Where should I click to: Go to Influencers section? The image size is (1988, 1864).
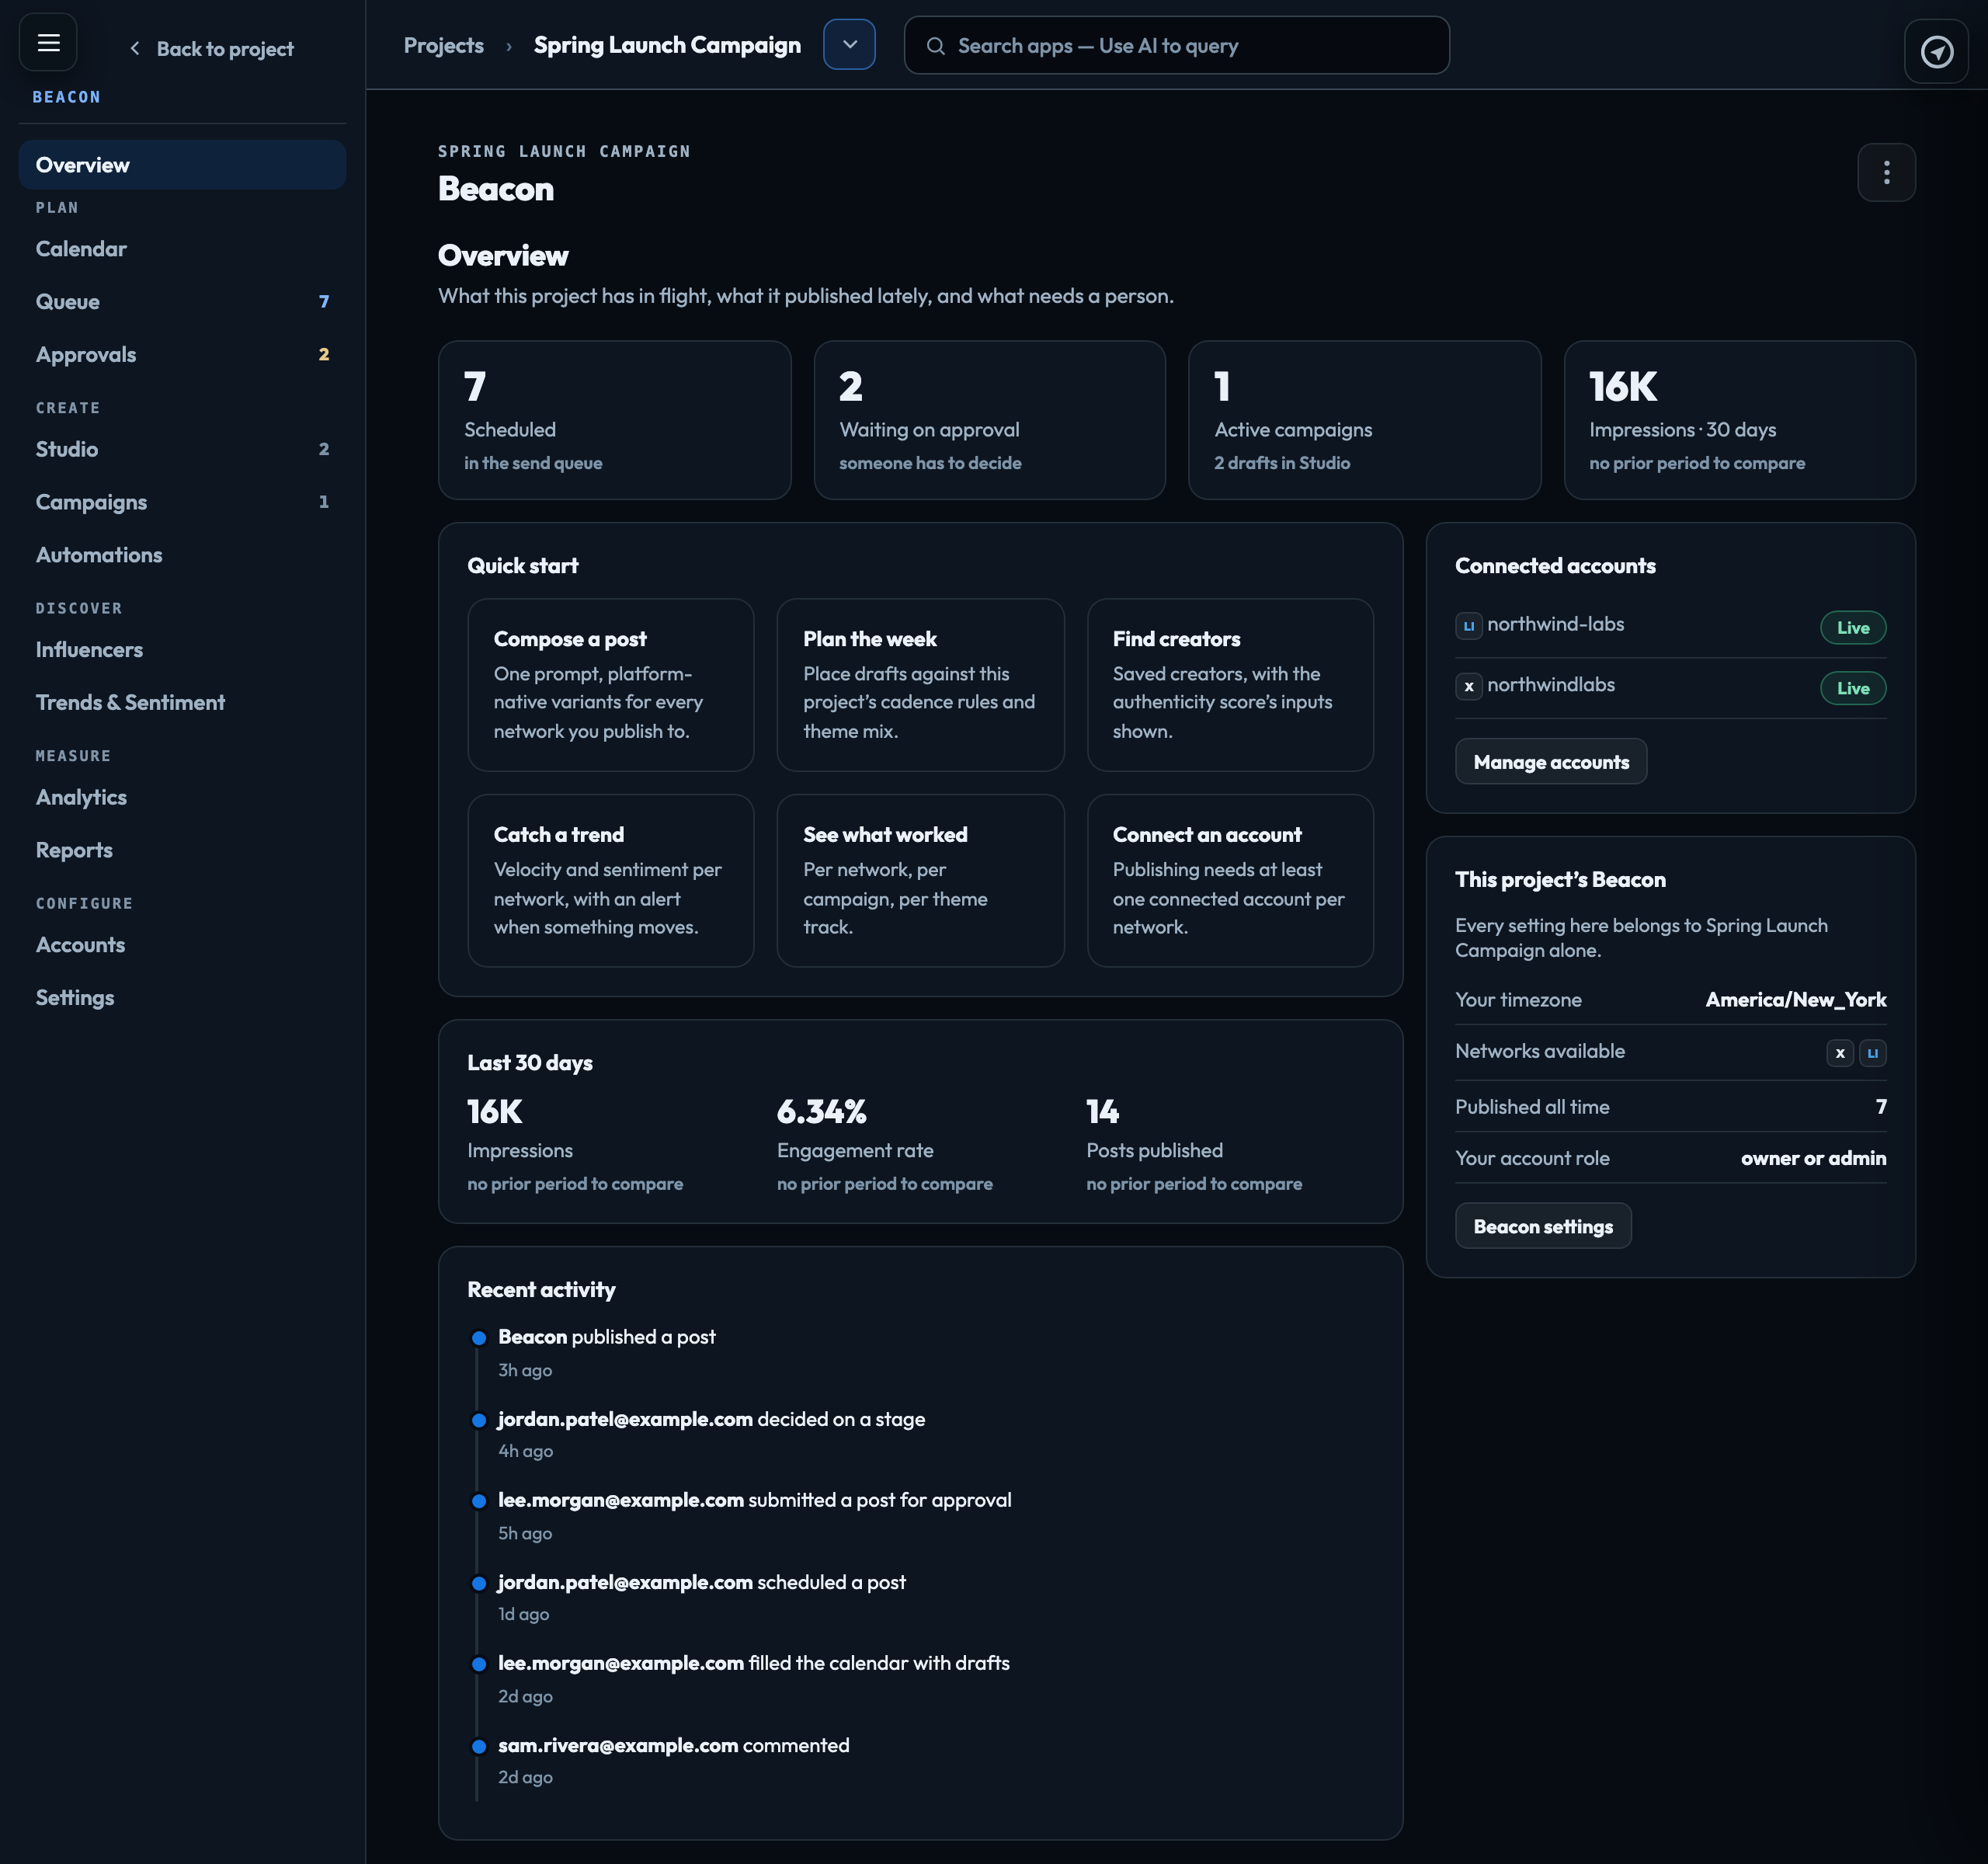[182, 650]
